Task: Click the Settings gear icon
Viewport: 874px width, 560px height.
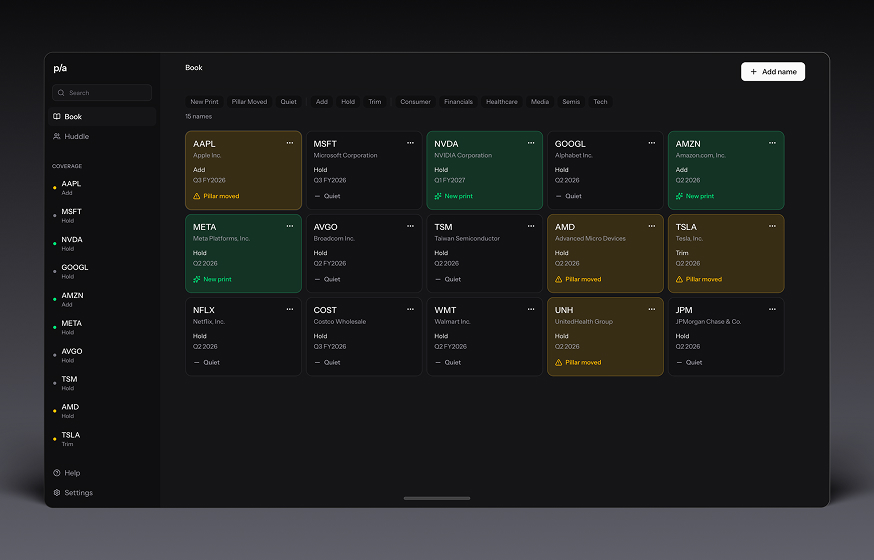Action: [57, 493]
